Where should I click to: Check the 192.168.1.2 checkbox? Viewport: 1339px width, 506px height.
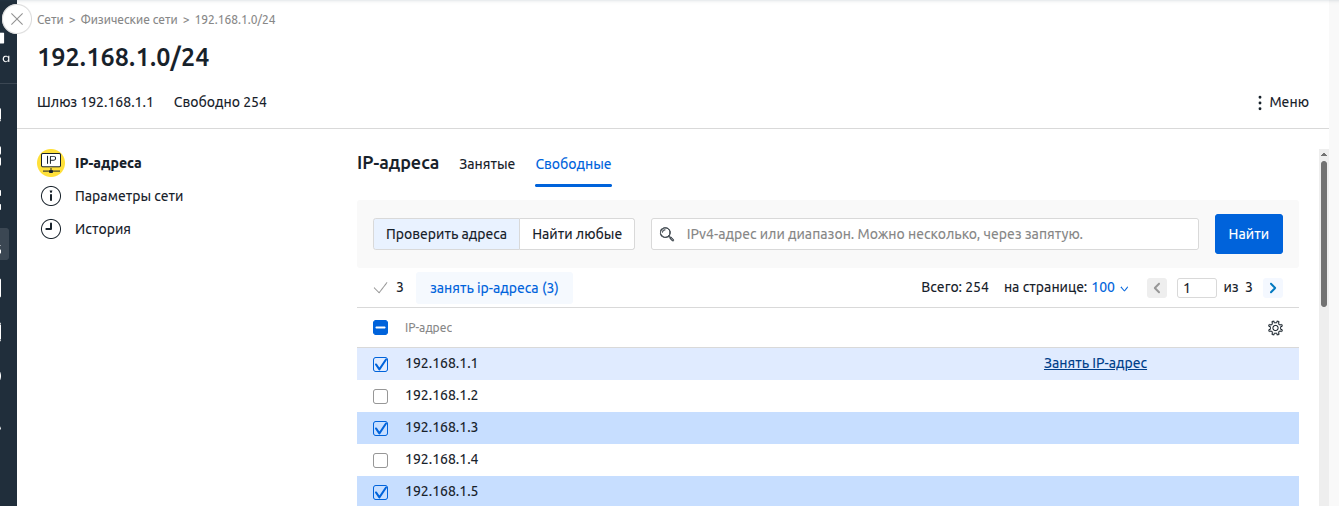point(380,396)
